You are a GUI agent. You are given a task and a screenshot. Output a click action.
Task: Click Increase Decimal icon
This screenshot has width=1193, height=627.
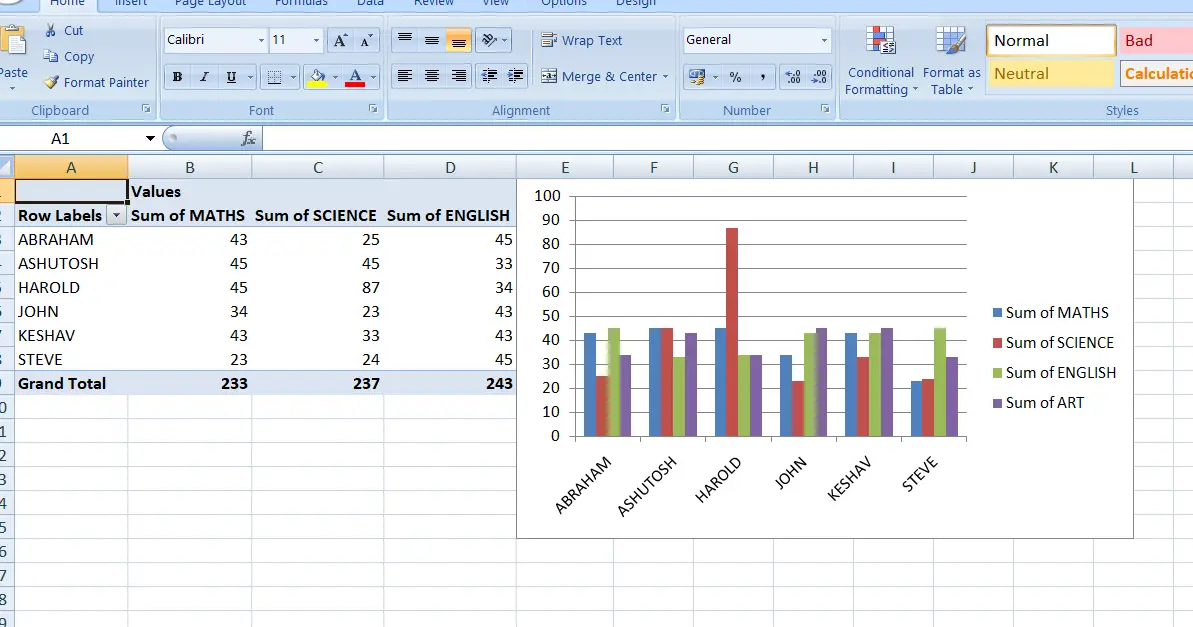point(793,77)
